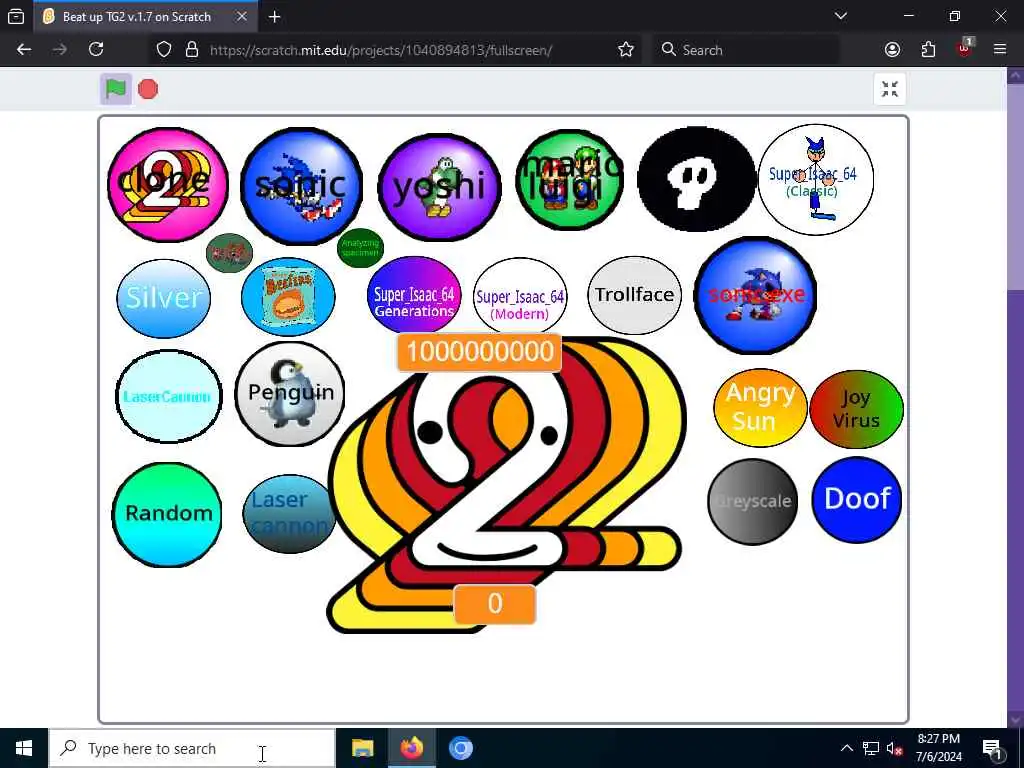Image resolution: width=1024 pixels, height=768 pixels.
Task: Click the green flag to start project
Action: [x=116, y=89]
